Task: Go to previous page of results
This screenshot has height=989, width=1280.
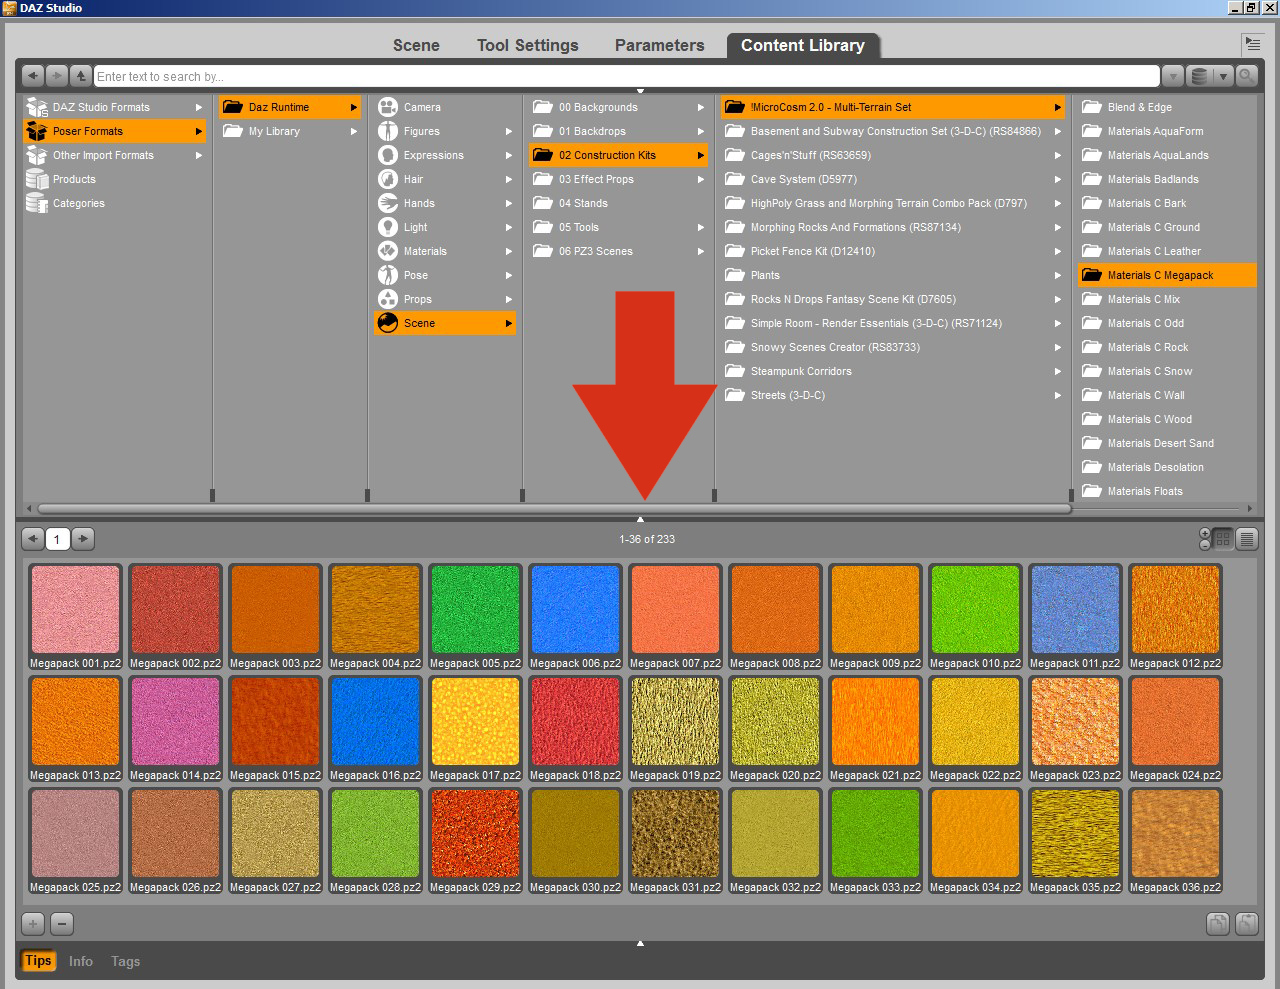Action: [x=33, y=539]
